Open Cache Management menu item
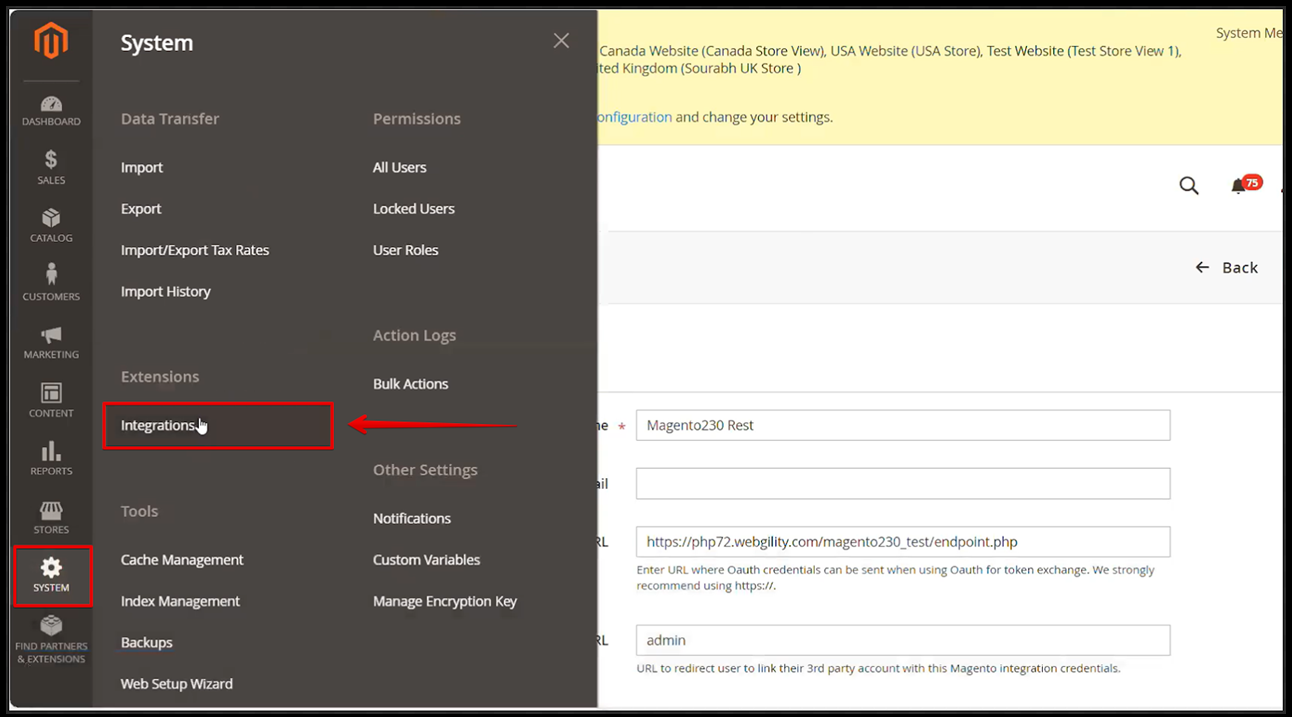Screen dimensions: 1292x717 [x=182, y=560]
